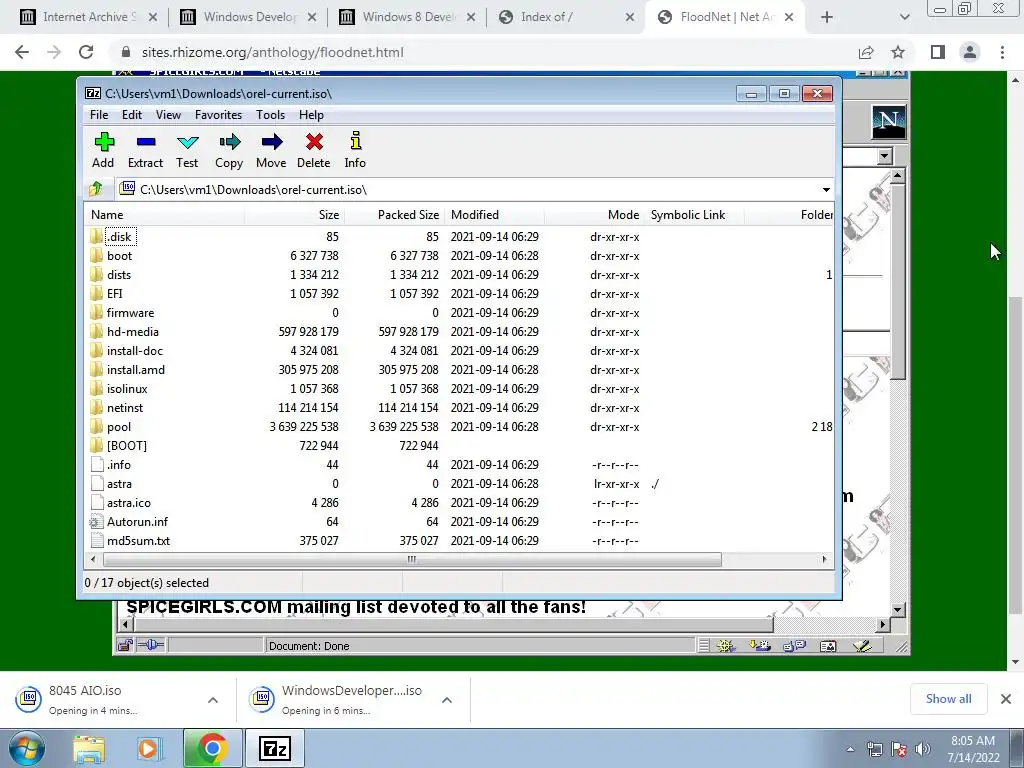This screenshot has width=1024, height=768.
Task: Go back in Chrome history
Action: 22,52
